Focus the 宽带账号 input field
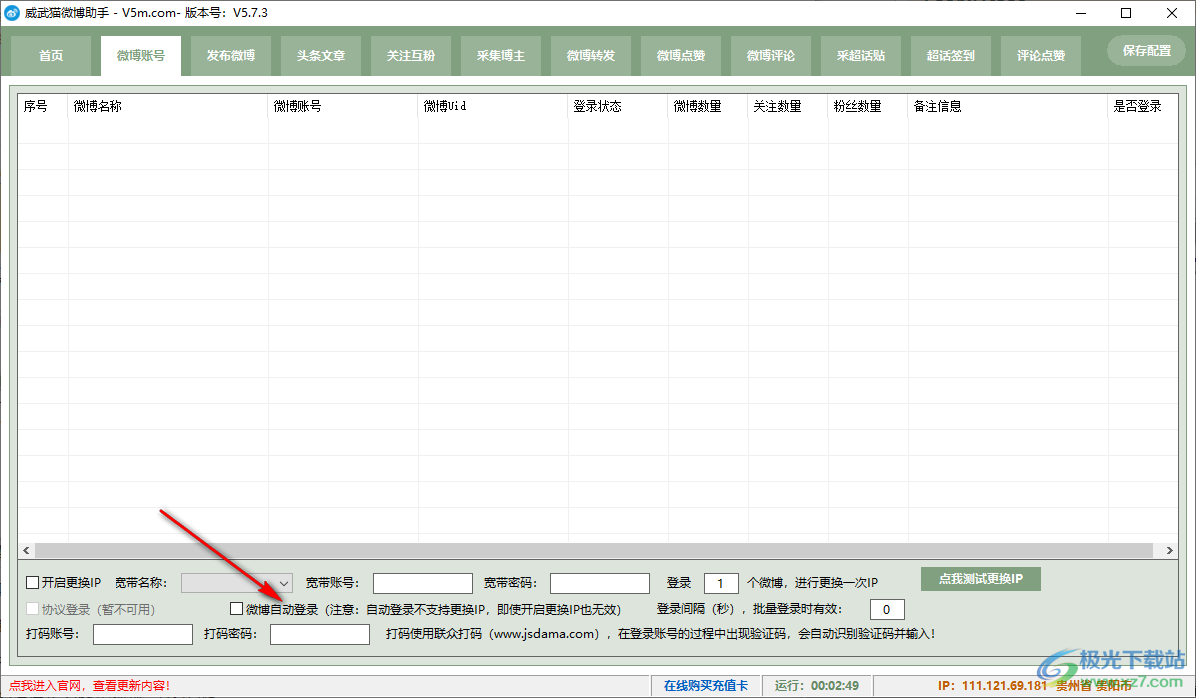This screenshot has height=698, width=1196. click(423, 584)
